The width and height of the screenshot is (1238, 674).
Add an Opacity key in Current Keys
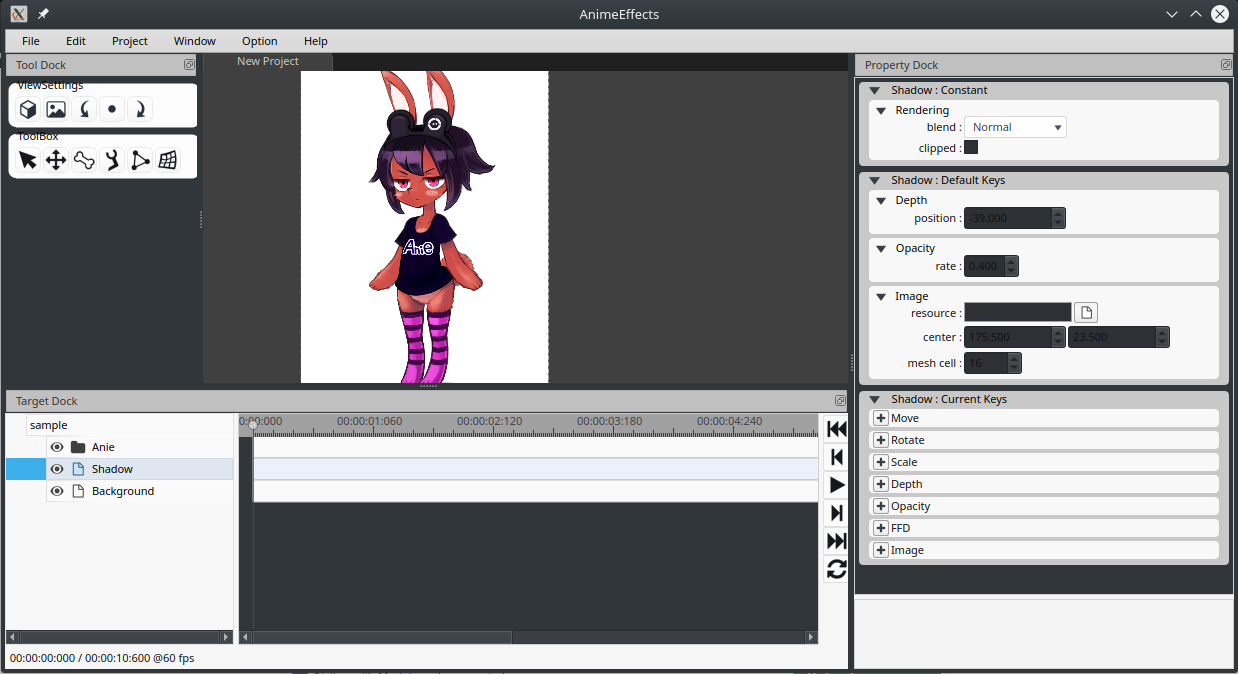881,506
